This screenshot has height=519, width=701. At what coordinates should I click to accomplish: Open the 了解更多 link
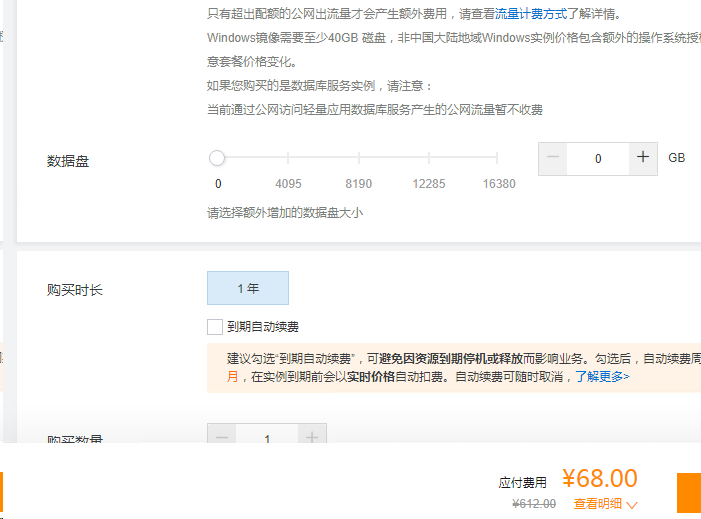click(607, 377)
